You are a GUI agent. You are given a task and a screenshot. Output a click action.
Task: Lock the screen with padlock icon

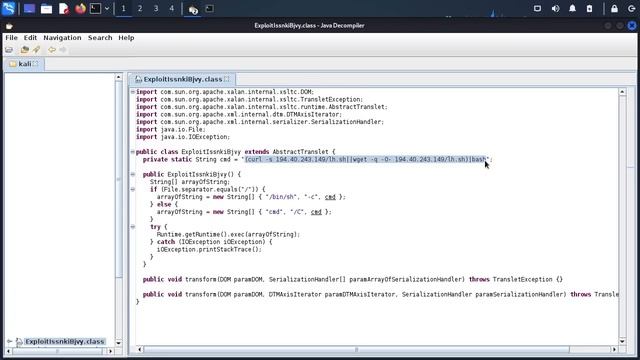[x=614, y=9]
